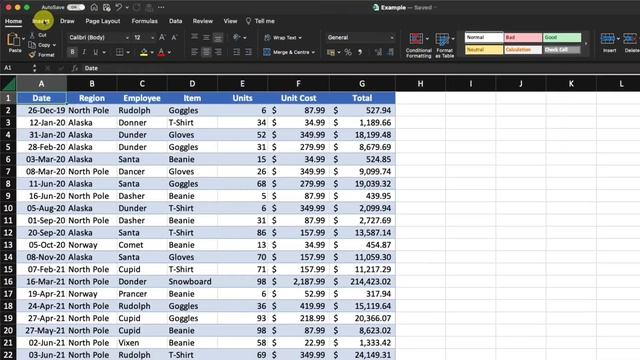
Task: Toggle the AutoSave switch
Action: (76, 7)
